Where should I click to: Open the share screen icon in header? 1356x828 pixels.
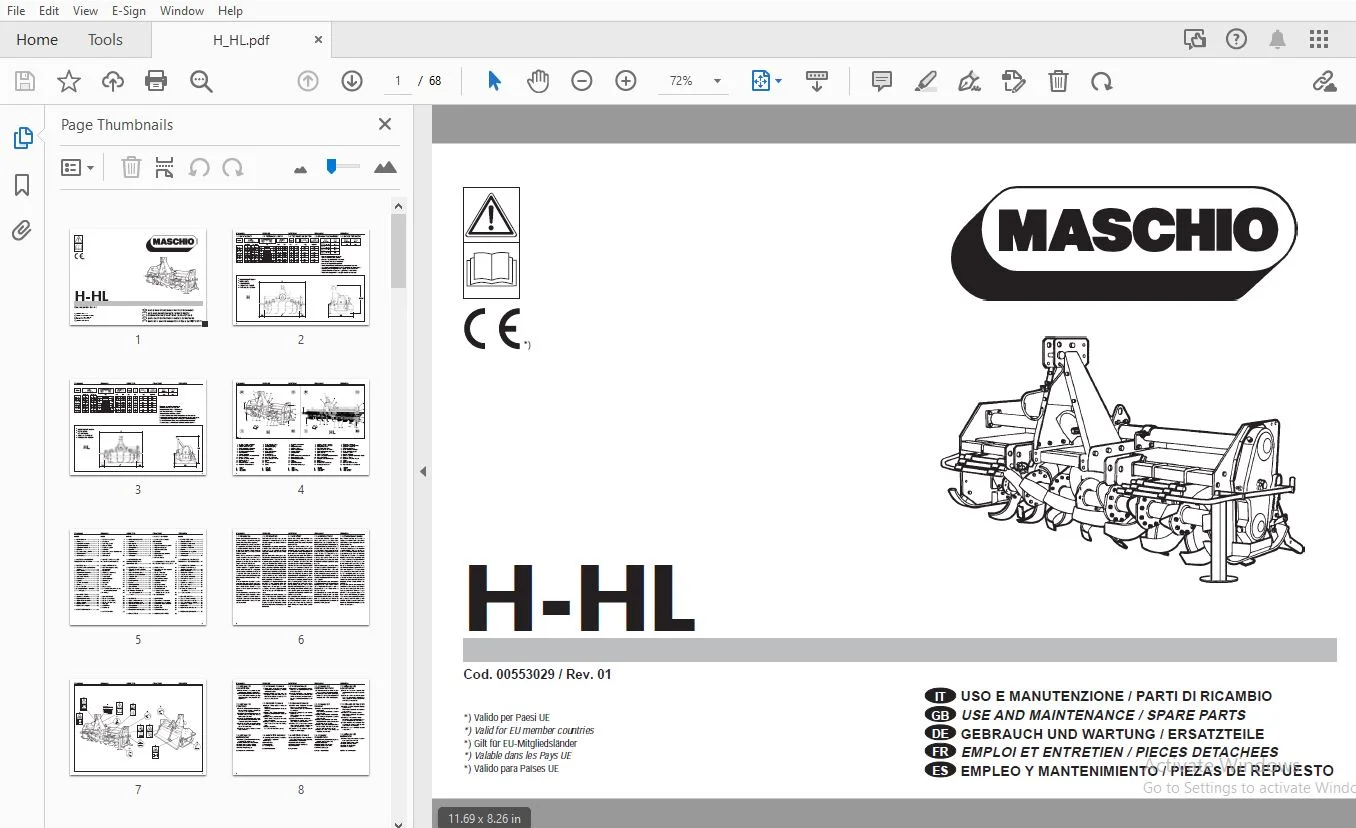pyautogui.click(x=1195, y=40)
